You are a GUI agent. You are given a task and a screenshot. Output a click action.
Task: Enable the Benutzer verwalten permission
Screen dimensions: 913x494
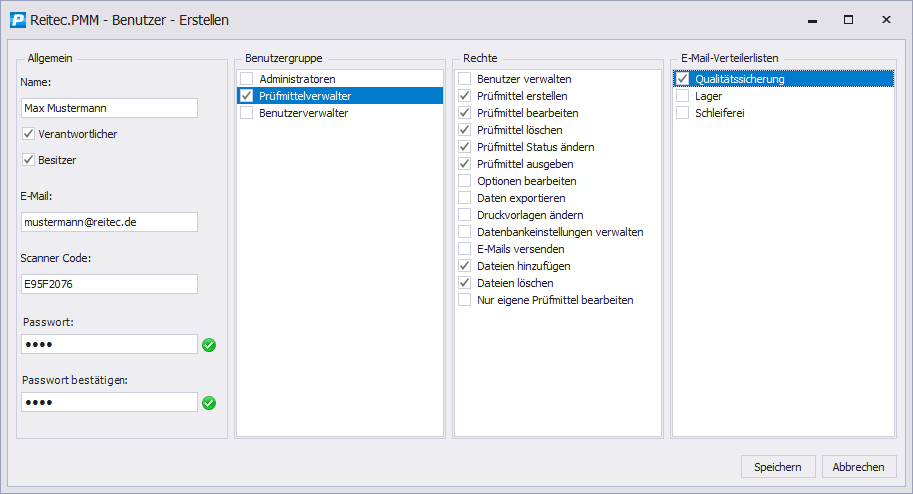[x=464, y=79]
